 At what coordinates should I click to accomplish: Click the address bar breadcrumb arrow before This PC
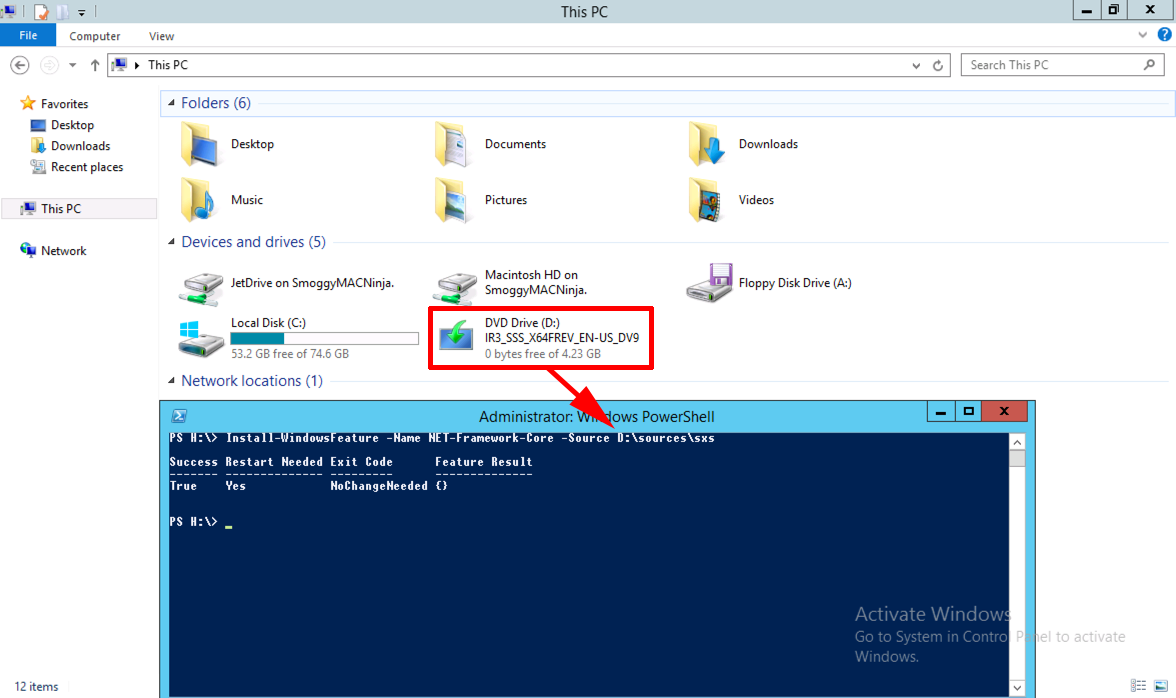click(137, 65)
